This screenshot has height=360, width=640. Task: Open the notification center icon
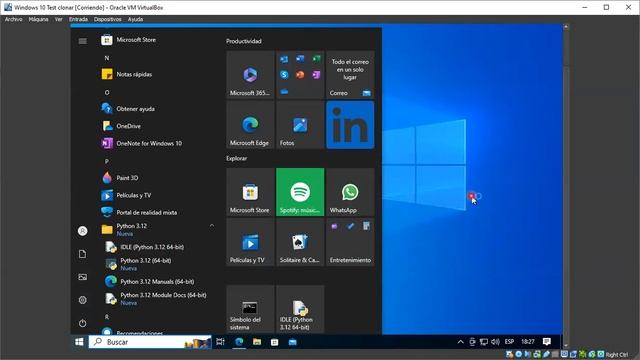[547, 342]
